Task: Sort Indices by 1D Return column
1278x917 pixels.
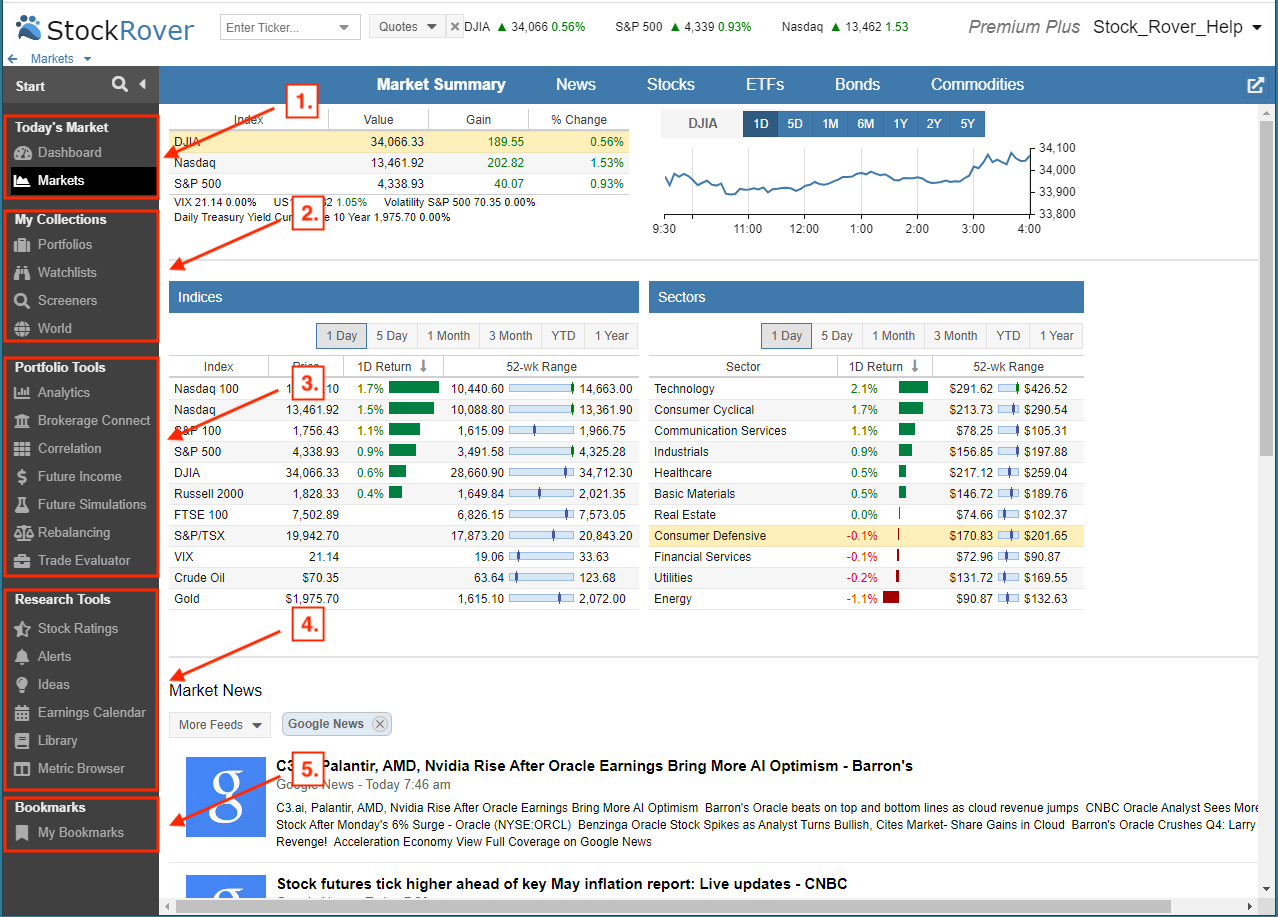Action: point(393,367)
